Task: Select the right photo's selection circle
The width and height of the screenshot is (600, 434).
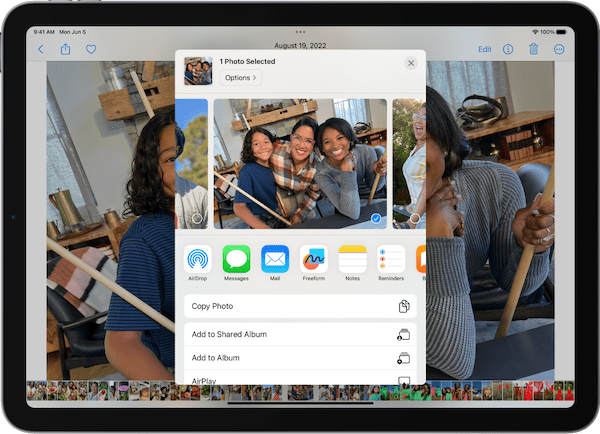Action: click(x=415, y=219)
